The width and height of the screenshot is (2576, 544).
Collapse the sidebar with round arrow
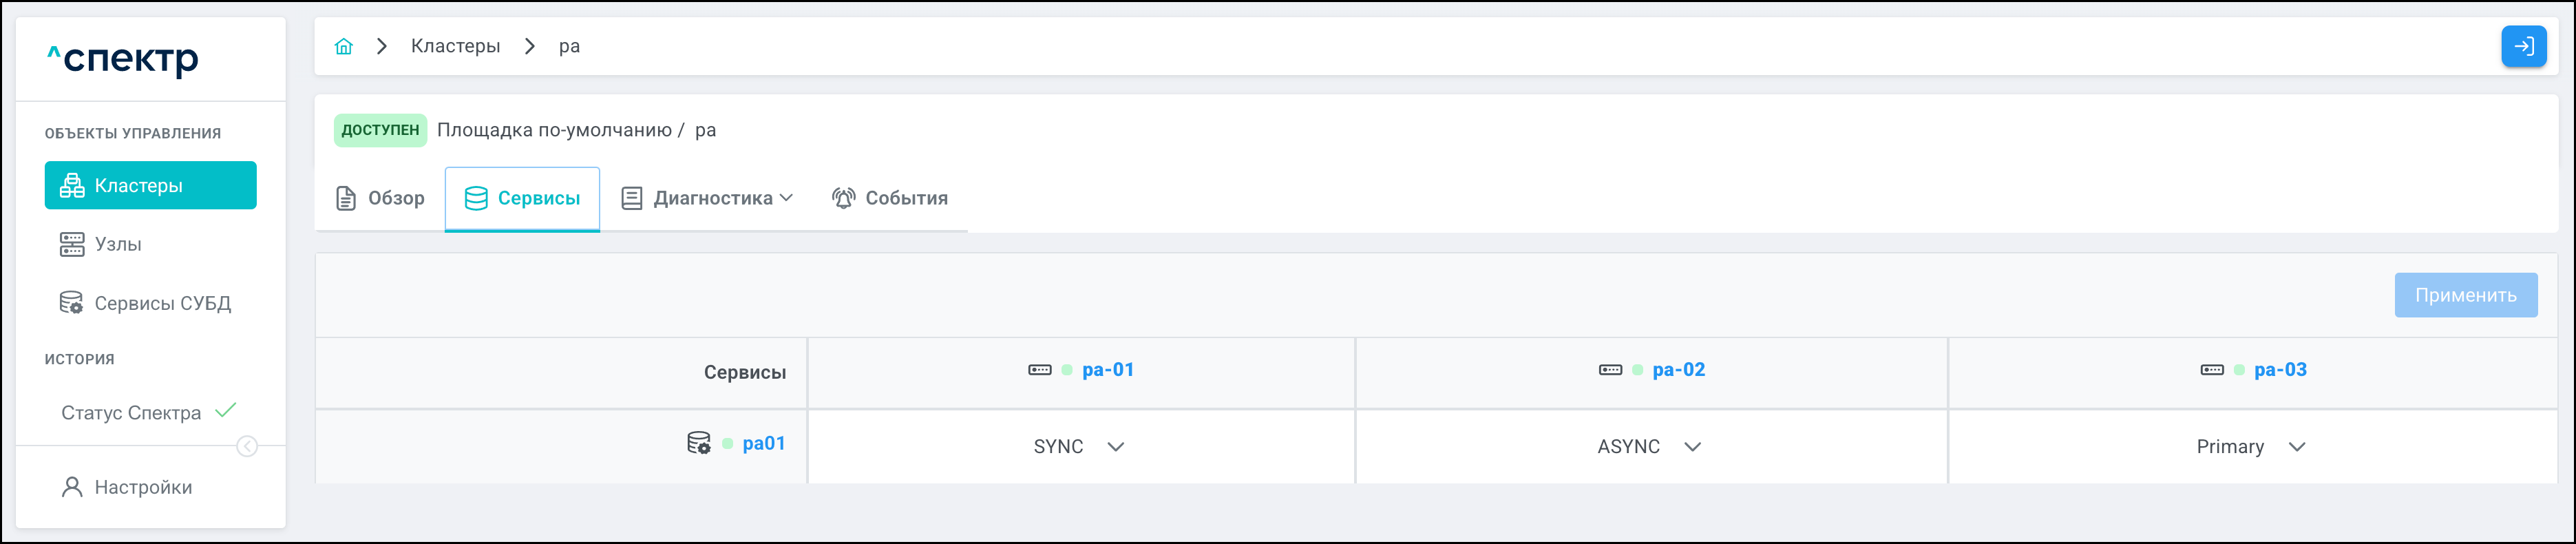coord(247,446)
